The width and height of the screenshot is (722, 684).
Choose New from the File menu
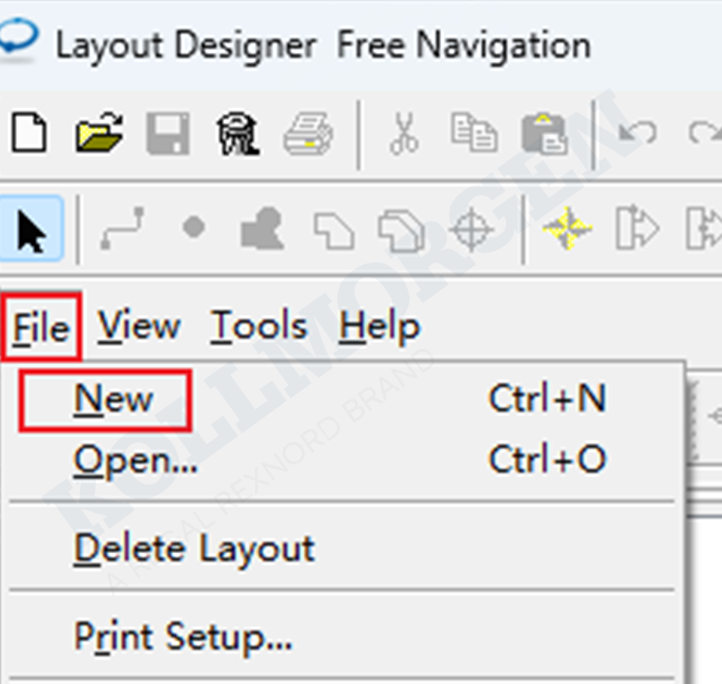(x=113, y=399)
